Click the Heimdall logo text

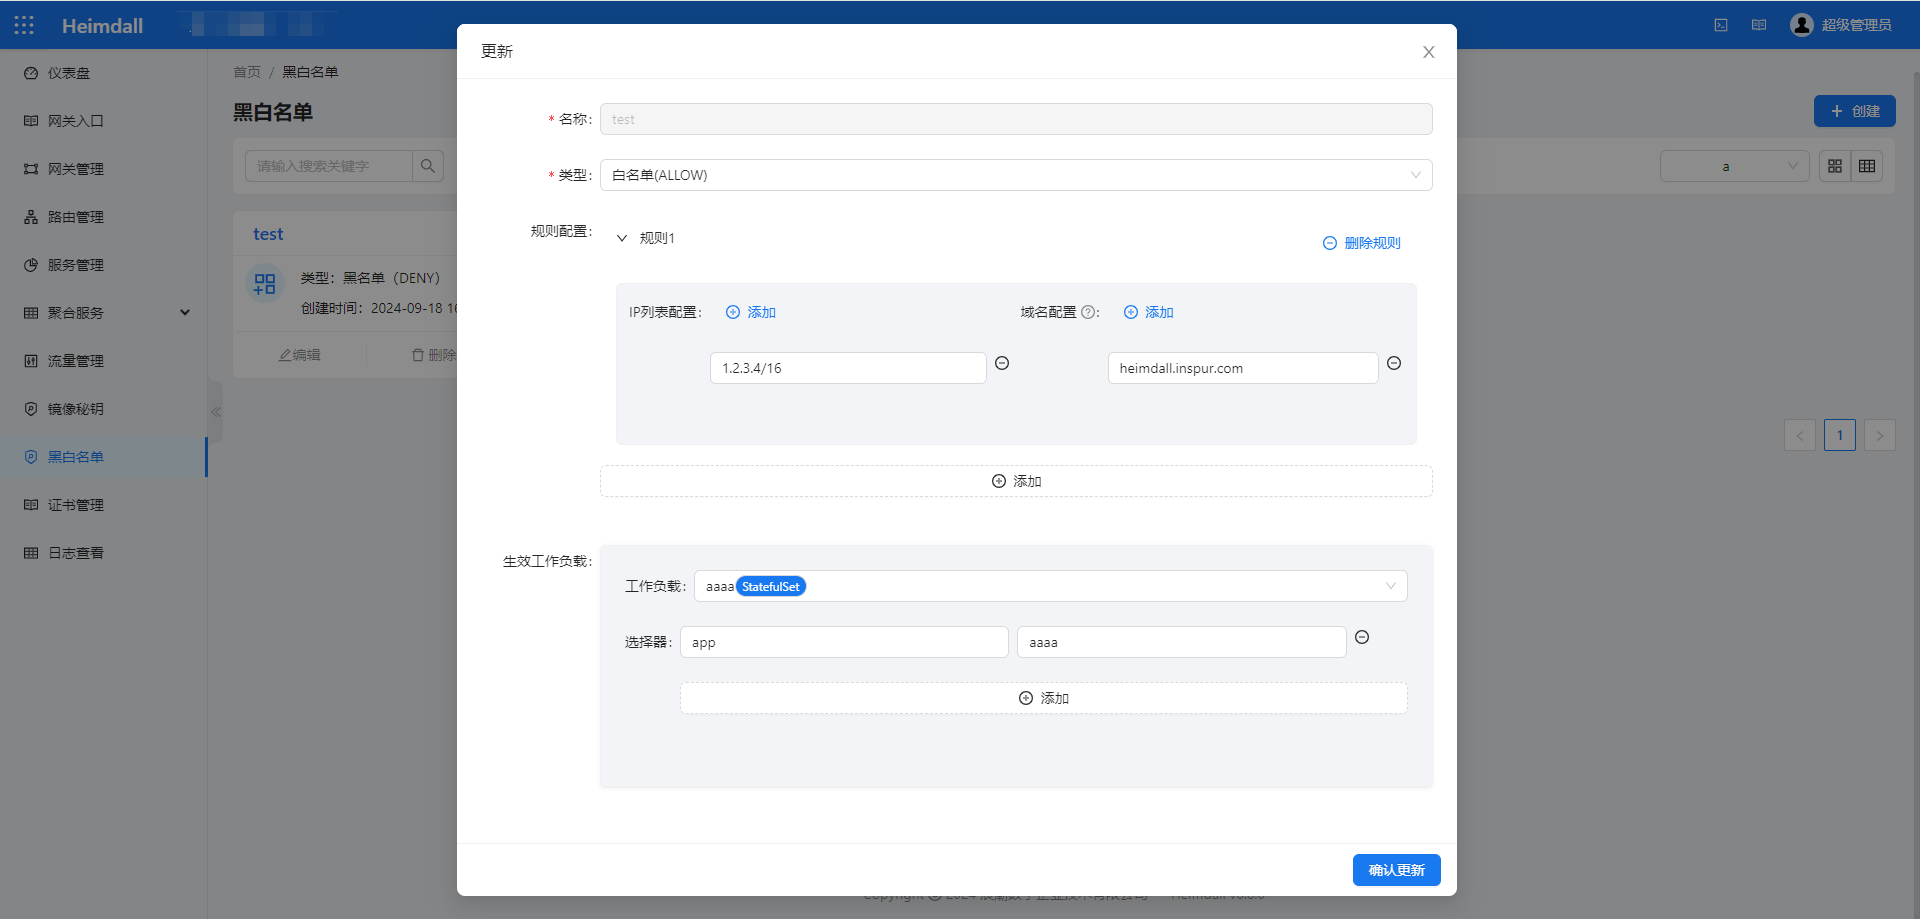[102, 26]
